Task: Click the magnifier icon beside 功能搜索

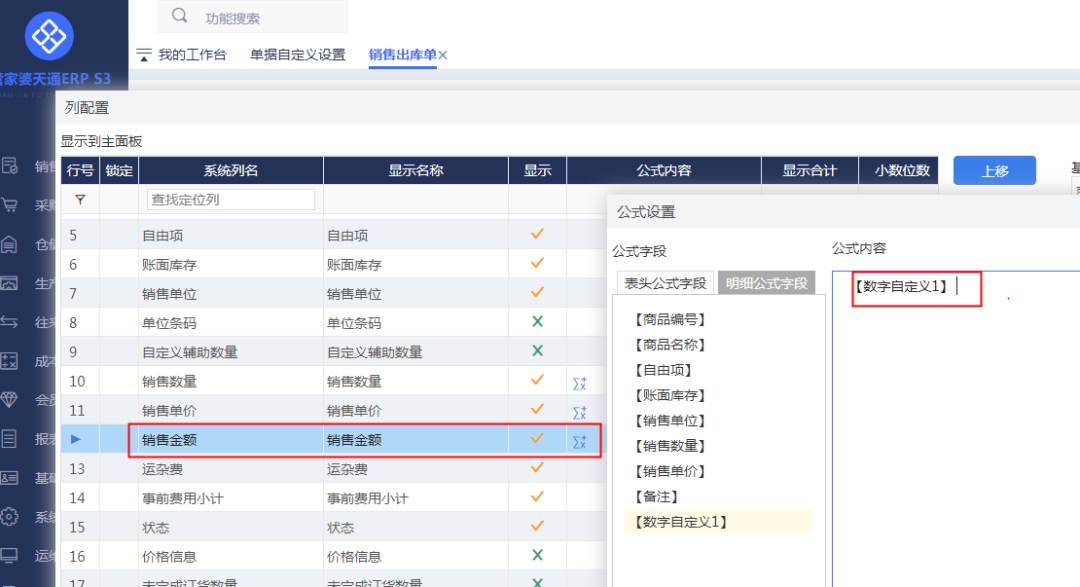Action: click(180, 16)
